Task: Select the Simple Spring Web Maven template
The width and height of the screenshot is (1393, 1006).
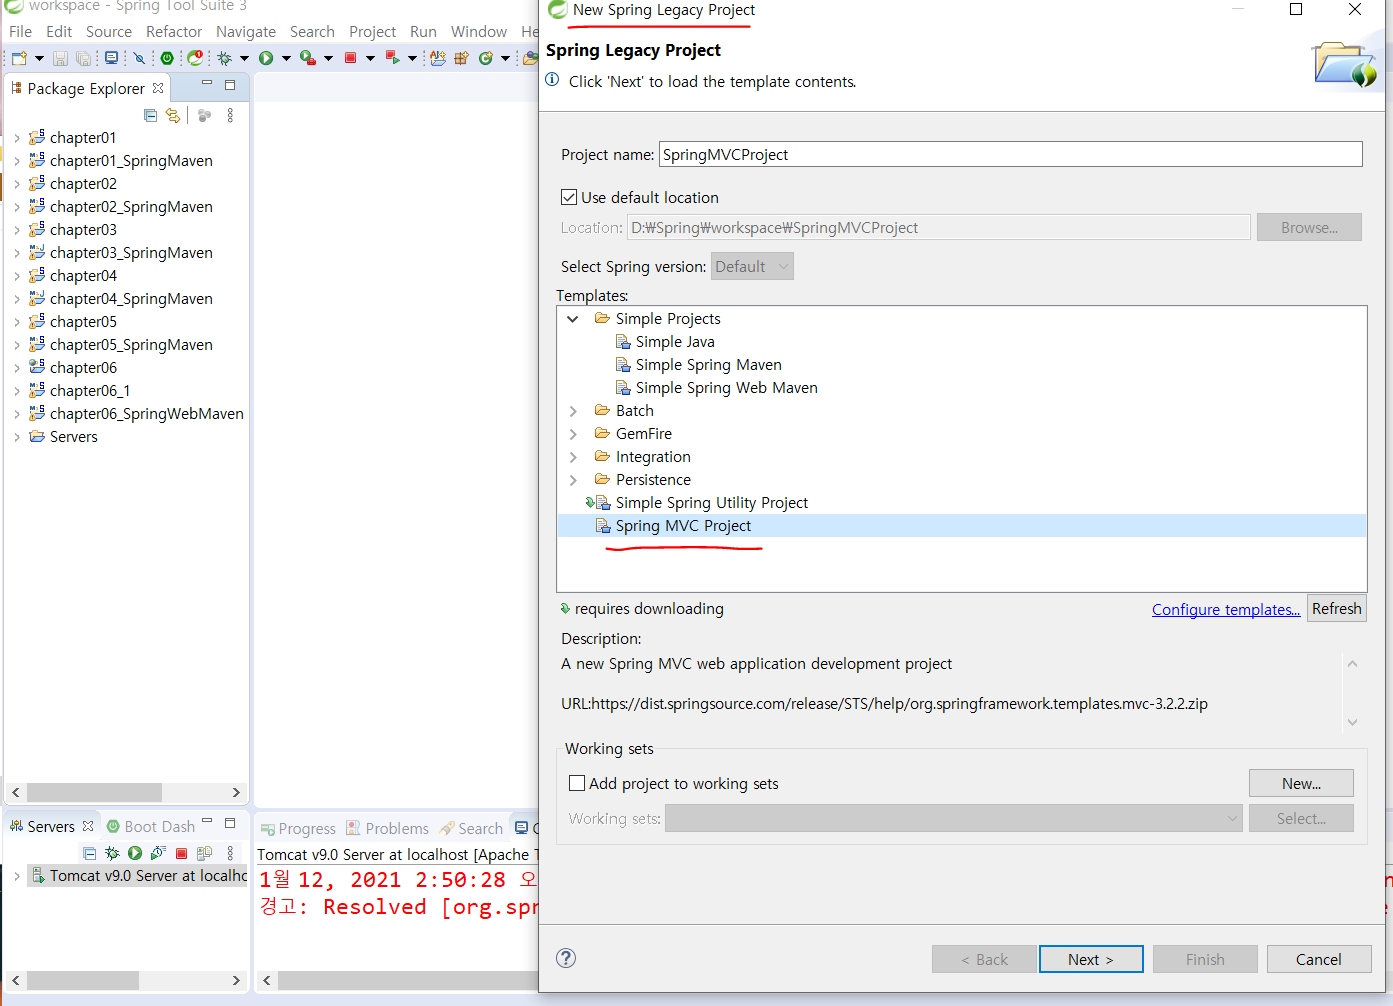Action: pyautogui.click(x=726, y=388)
